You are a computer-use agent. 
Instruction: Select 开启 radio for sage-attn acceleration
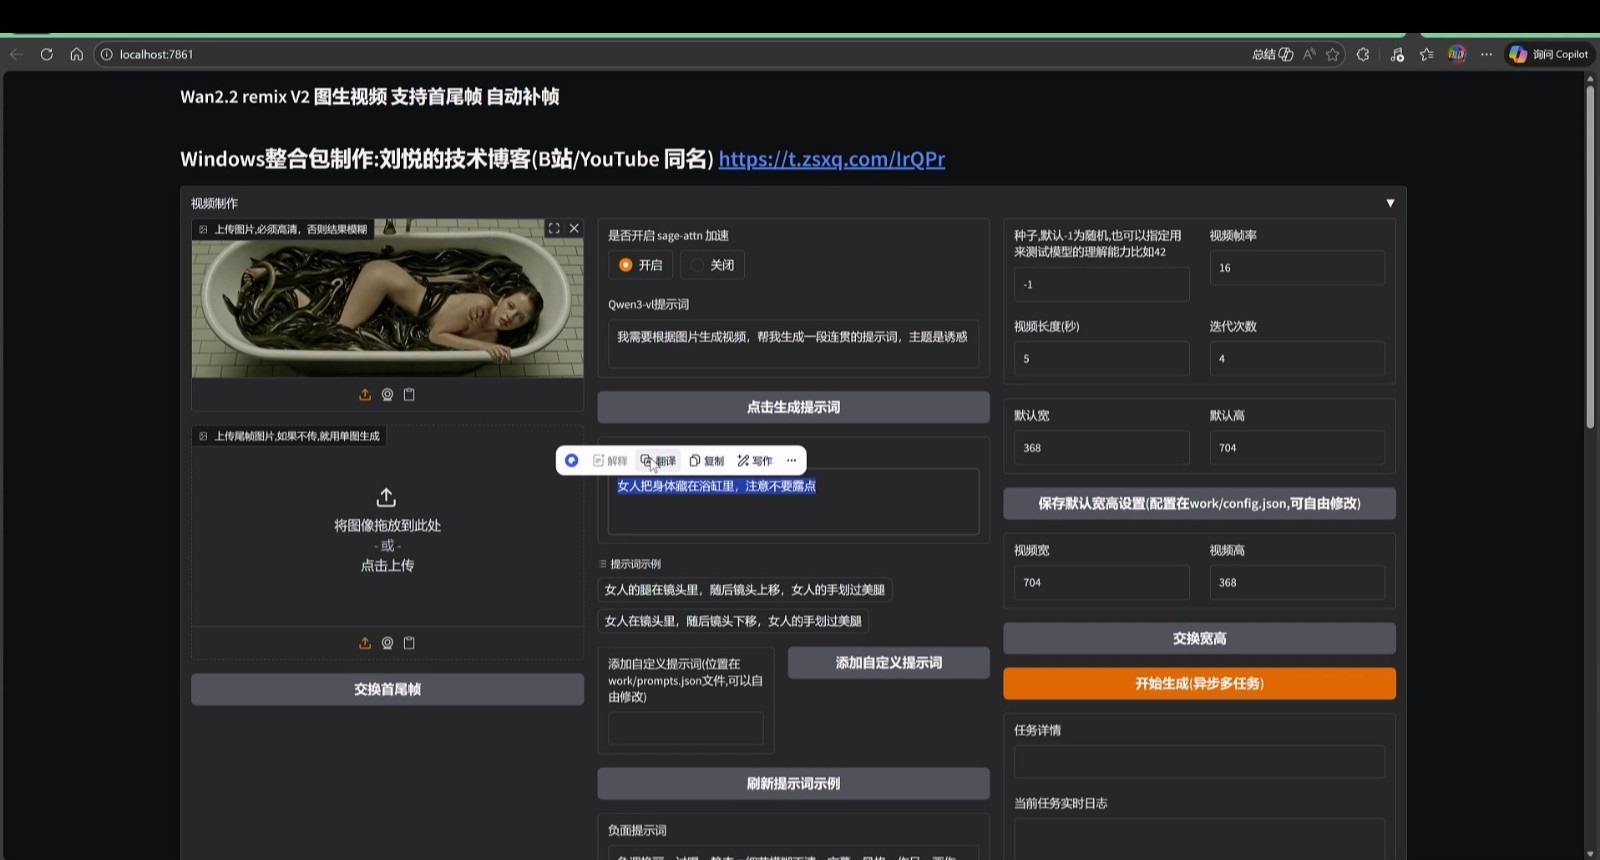(626, 265)
